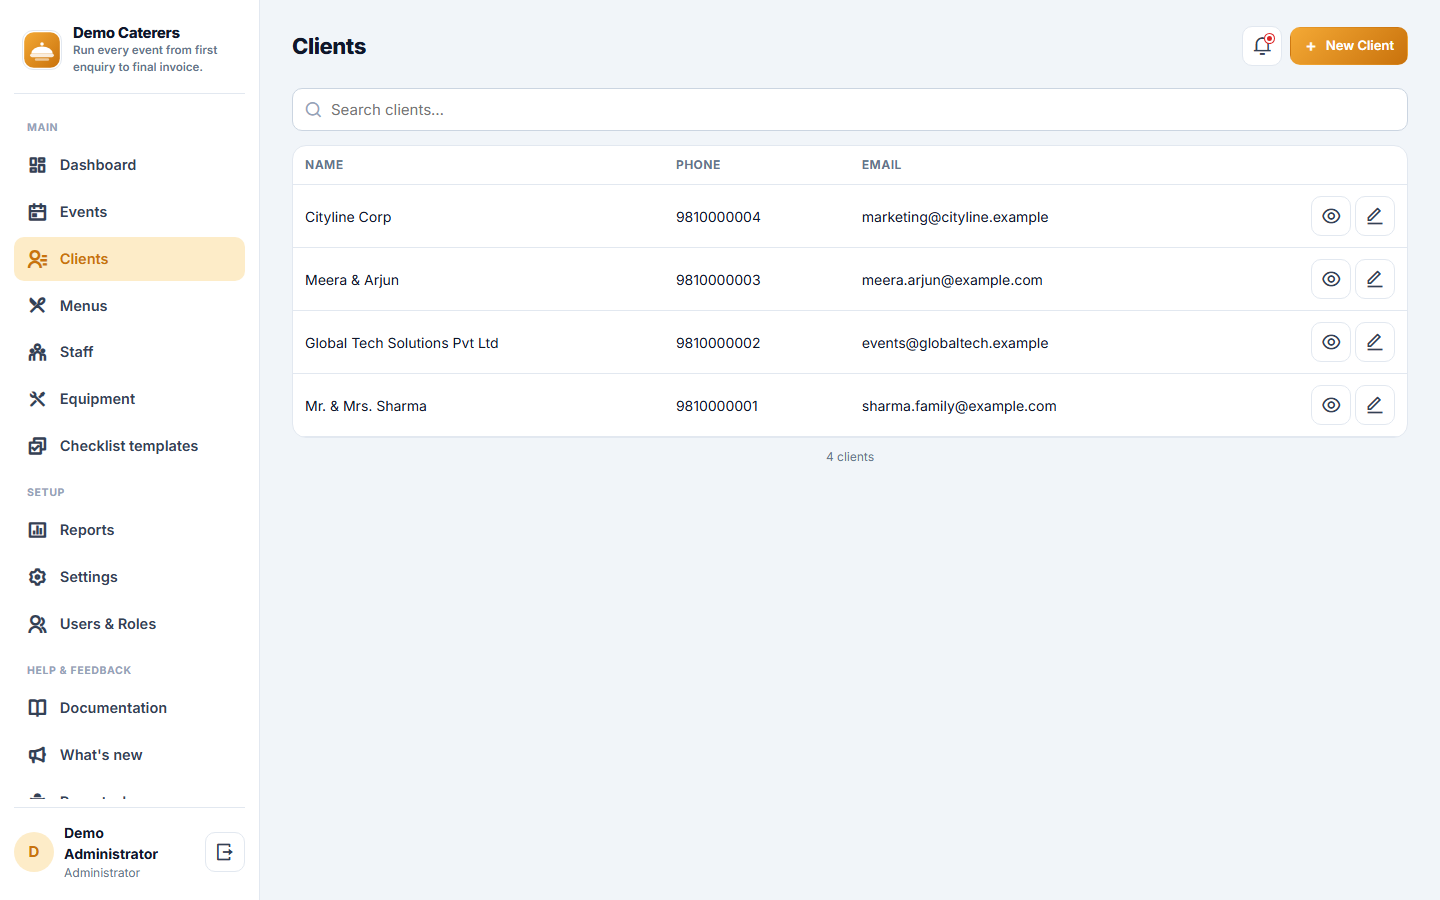The width and height of the screenshot is (1440, 900).
Task: View Global Tech Solutions via eye icon
Action: coord(1331,342)
